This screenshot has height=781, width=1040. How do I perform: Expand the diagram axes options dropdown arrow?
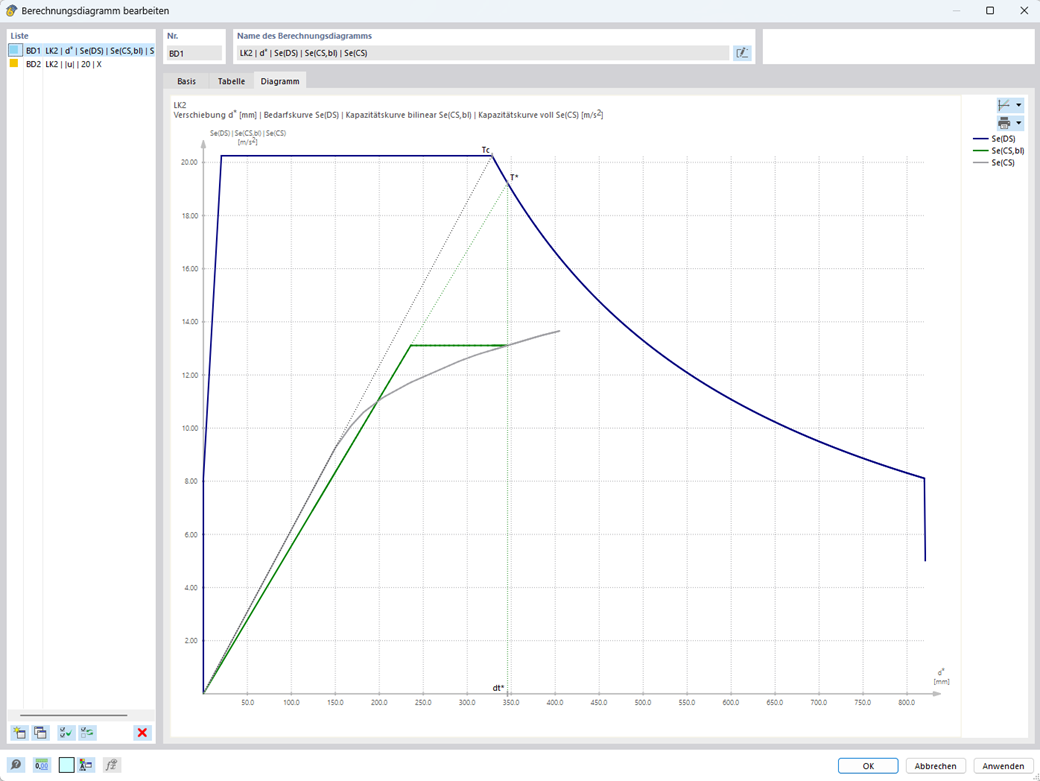[x=1019, y=105]
